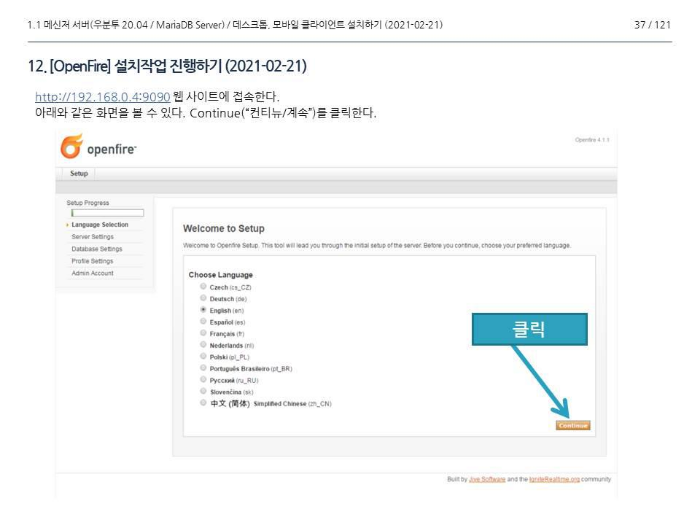Screen dimensions: 700x525
Task: Click the 'Welcome to Setup' heading
Action: pyautogui.click(x=224, y=229)
